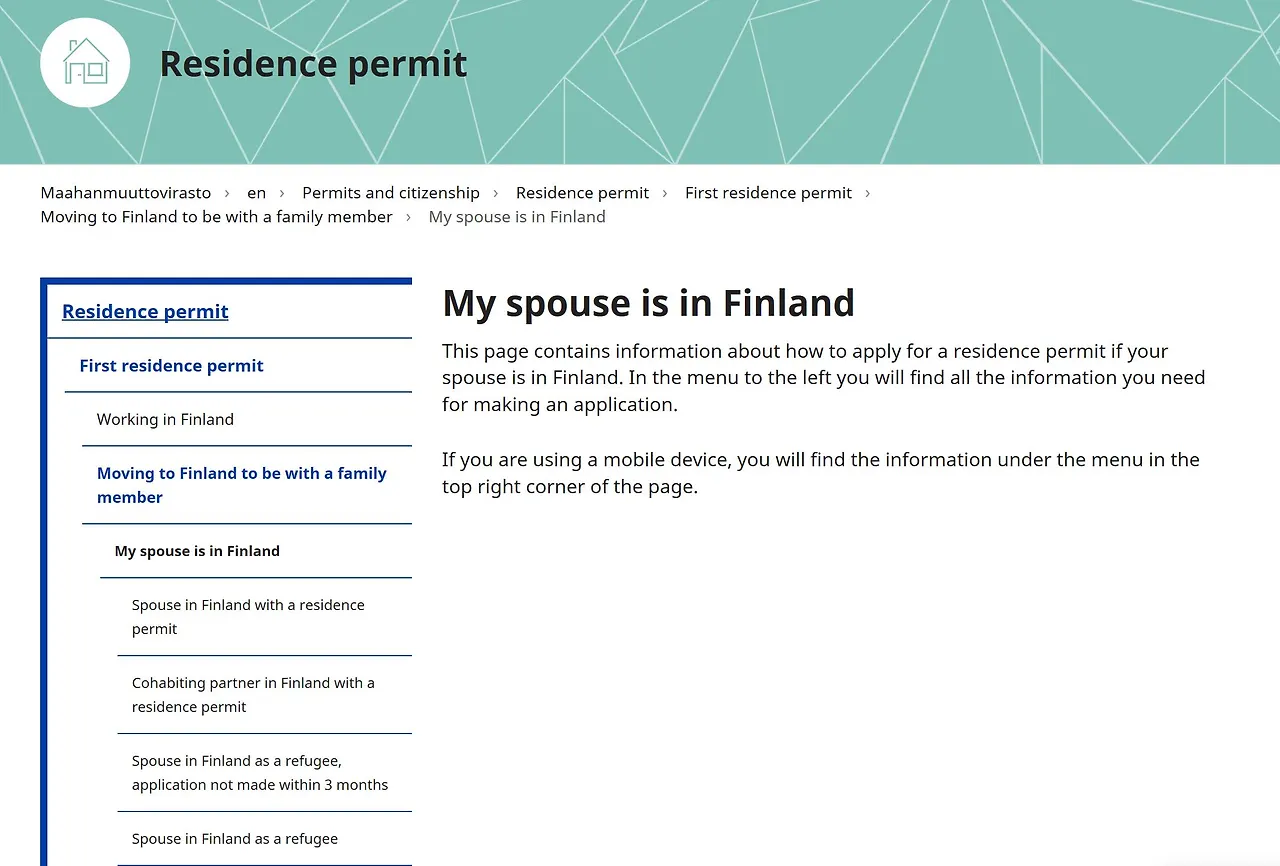The image size is (1280, 866).
Task: Expand 'Moving to Finland to be with a family member' menu item
Action: [242, 485]
